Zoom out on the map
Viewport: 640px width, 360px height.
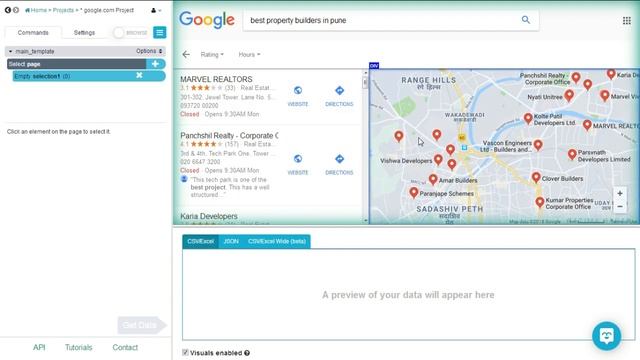620,207
